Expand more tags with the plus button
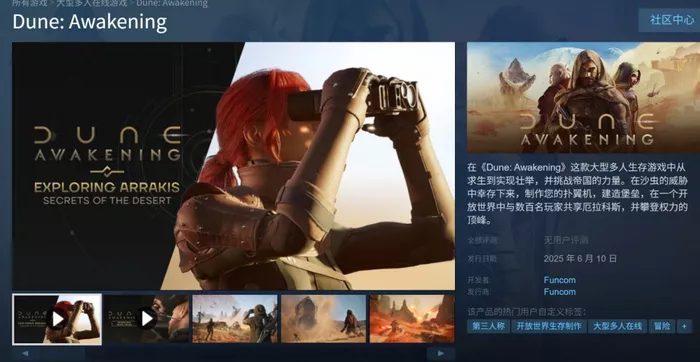The image size is (700, 362). [684, 326]
